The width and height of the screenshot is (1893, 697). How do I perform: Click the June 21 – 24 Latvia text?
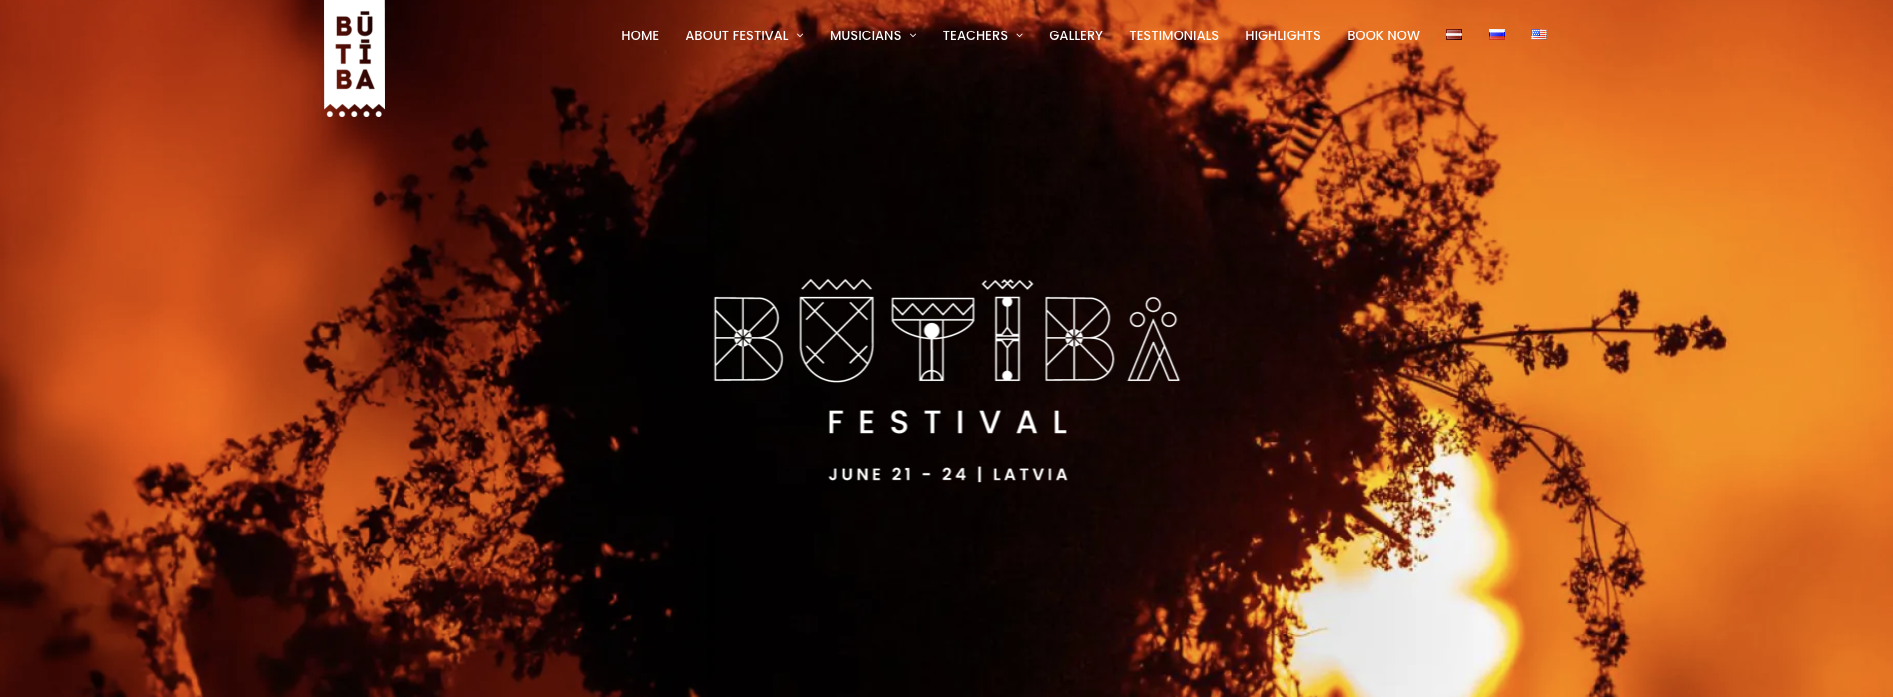coord(949,474)
